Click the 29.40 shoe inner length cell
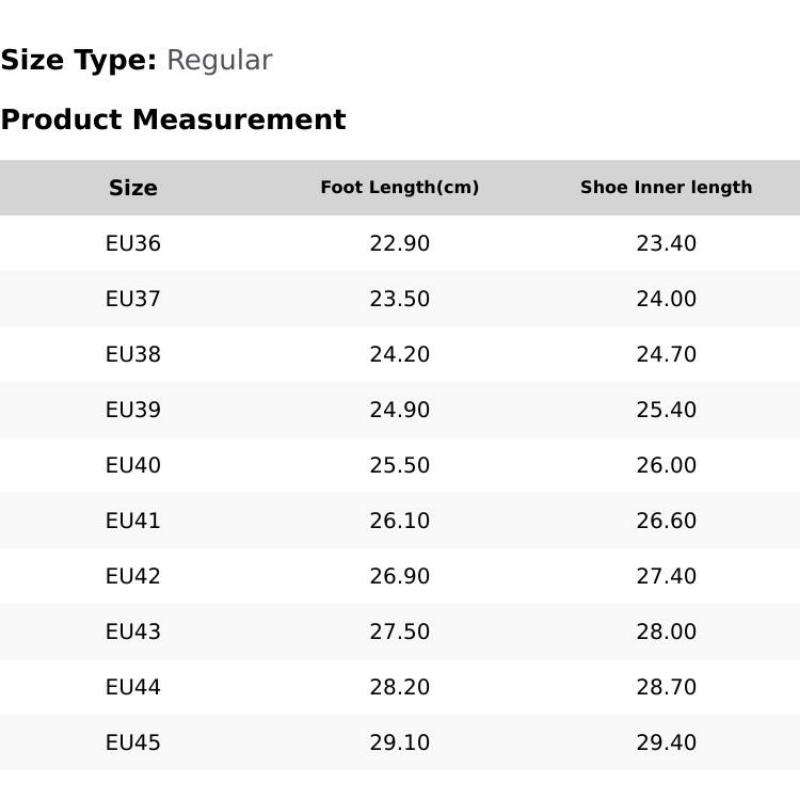This screenshot has width=800, height=800. [666, 743]
